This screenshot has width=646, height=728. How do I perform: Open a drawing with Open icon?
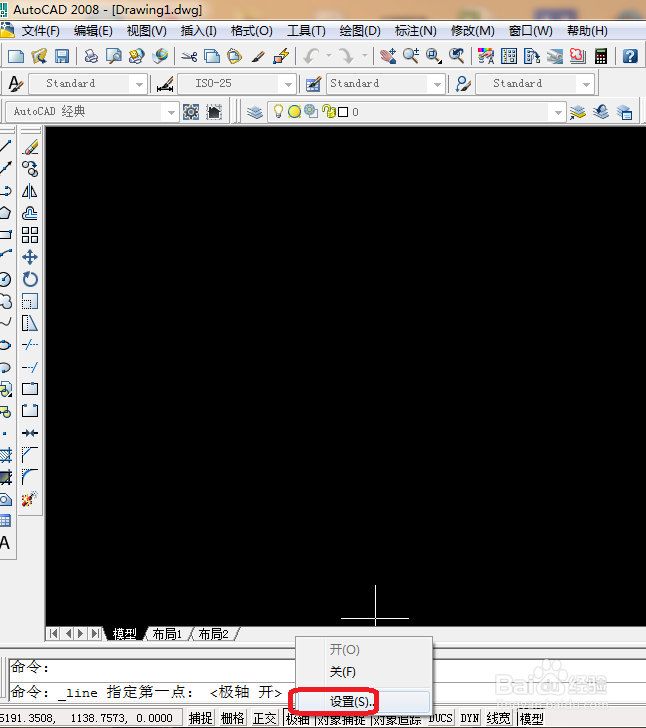[39, 57]
